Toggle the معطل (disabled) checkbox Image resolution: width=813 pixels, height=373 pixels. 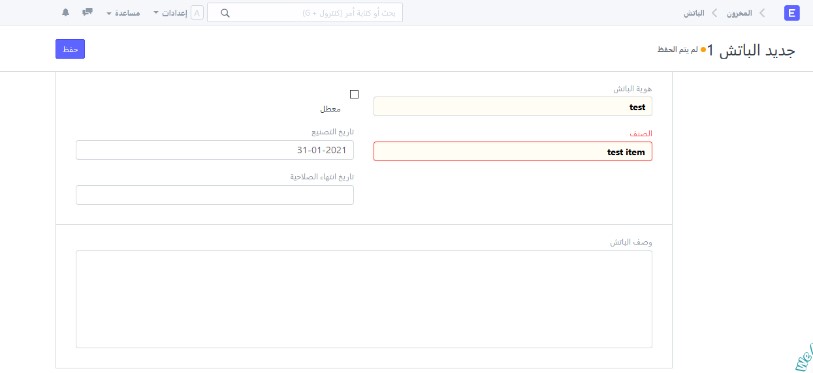(354, 94)
